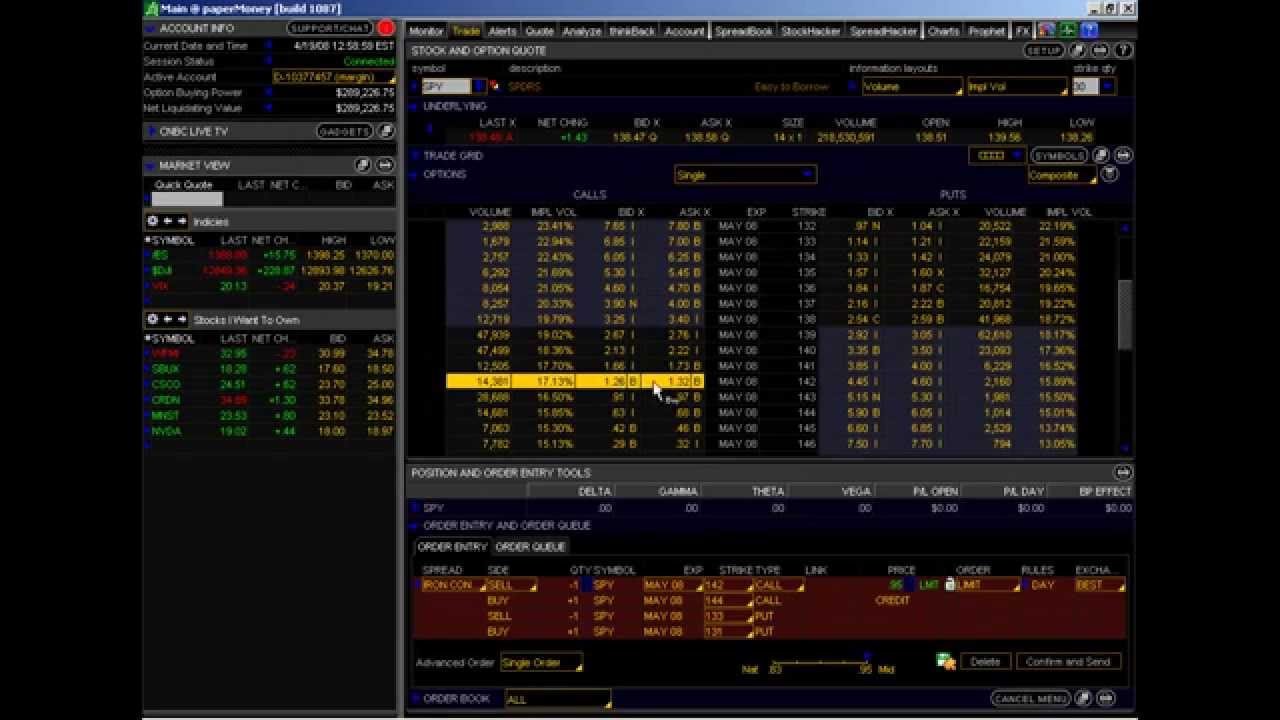Collapse the Options section

click(414, 174)
